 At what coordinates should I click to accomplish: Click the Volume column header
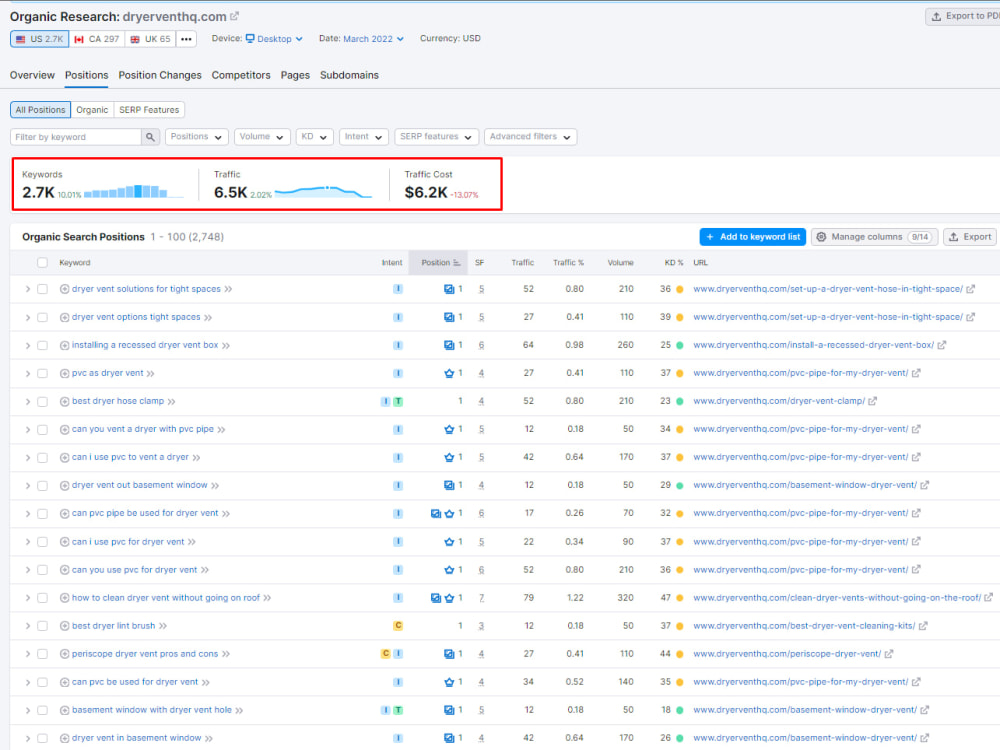[620, 263]
